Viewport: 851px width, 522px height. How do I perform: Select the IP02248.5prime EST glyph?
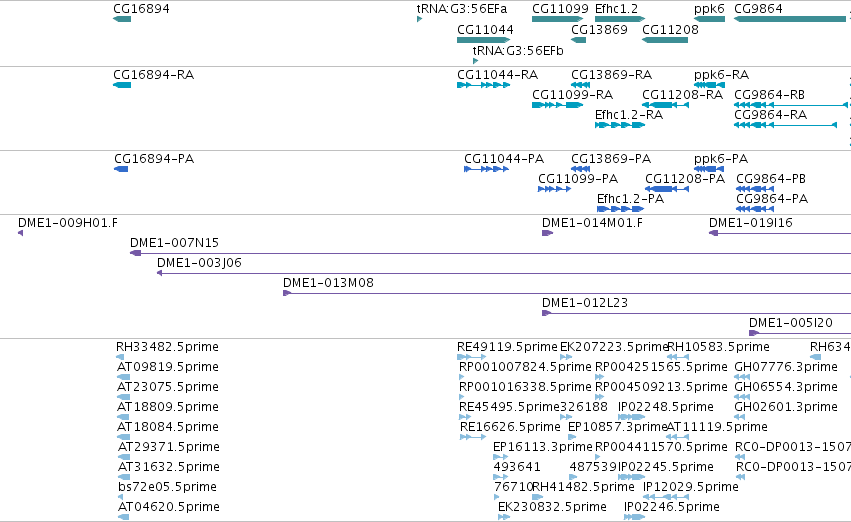click(x=632, y=417)
